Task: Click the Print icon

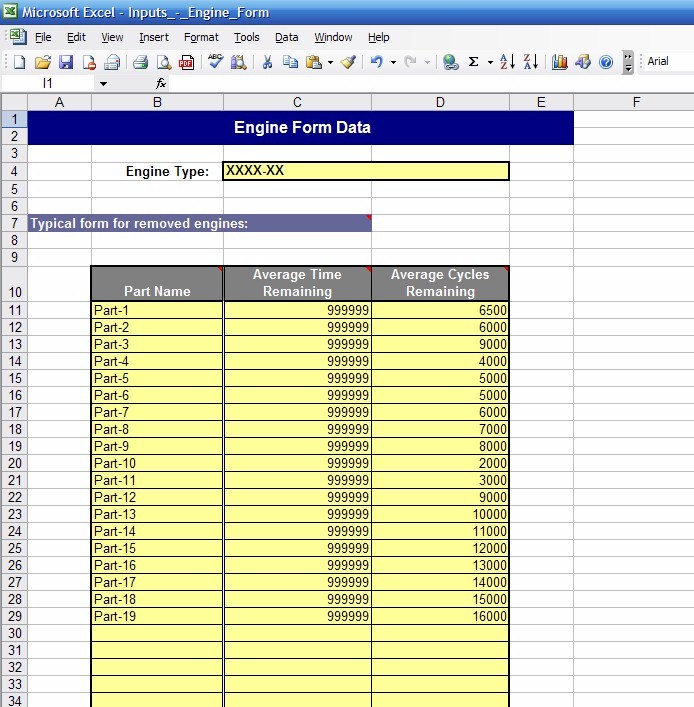Action: [141, 62]
